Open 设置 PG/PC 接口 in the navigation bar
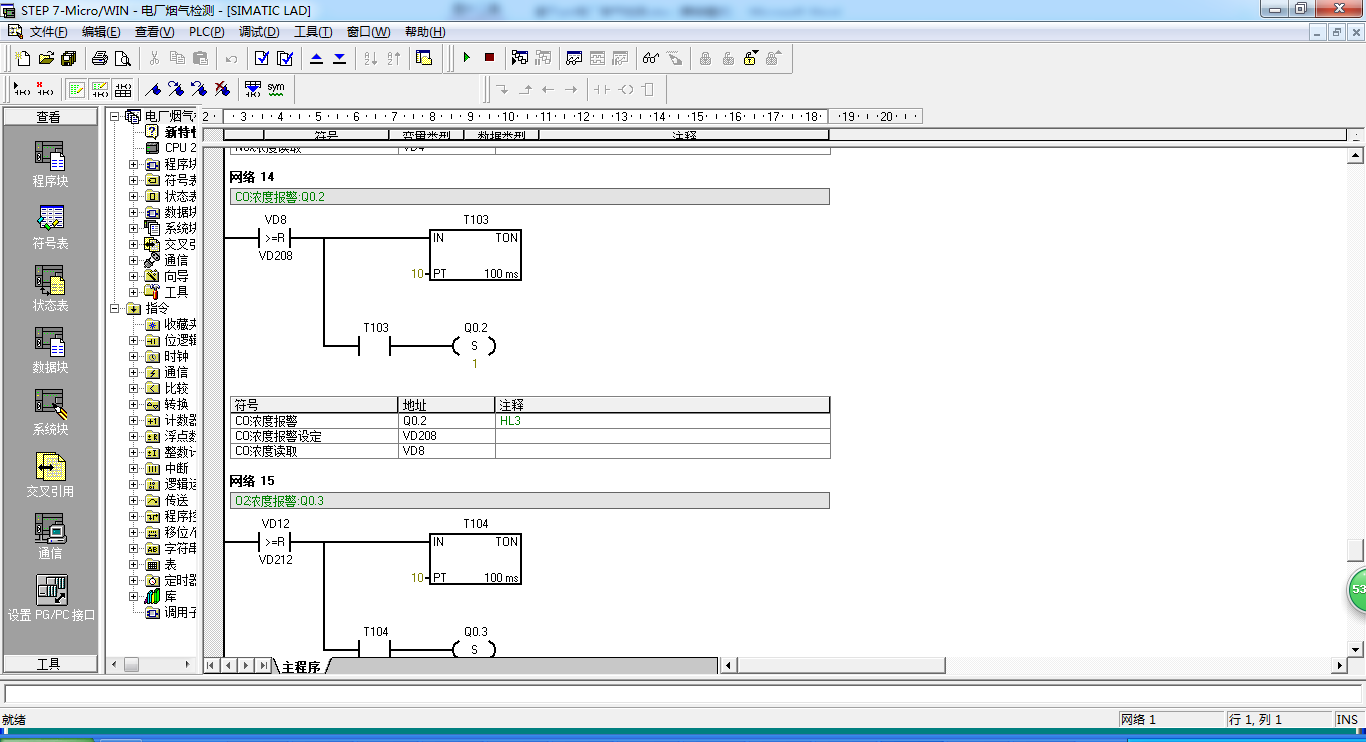 point(51,599)
